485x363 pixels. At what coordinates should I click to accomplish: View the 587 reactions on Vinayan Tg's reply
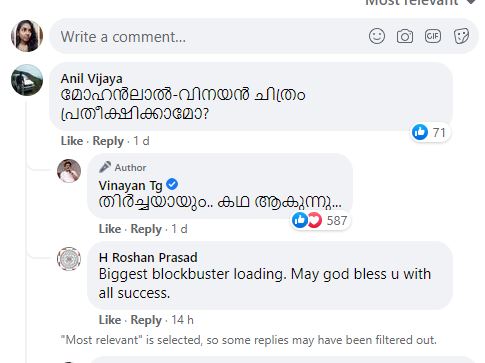click(x=320, y=220)
